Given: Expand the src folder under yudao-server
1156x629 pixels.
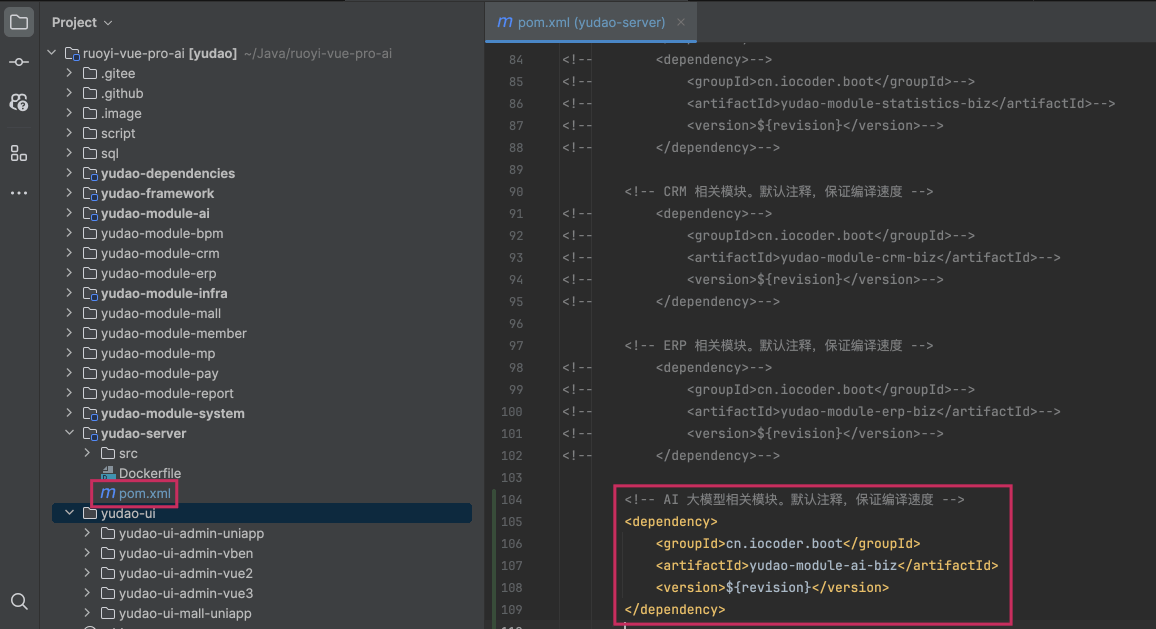Looking at the screenshot, I should pos(87,453).
